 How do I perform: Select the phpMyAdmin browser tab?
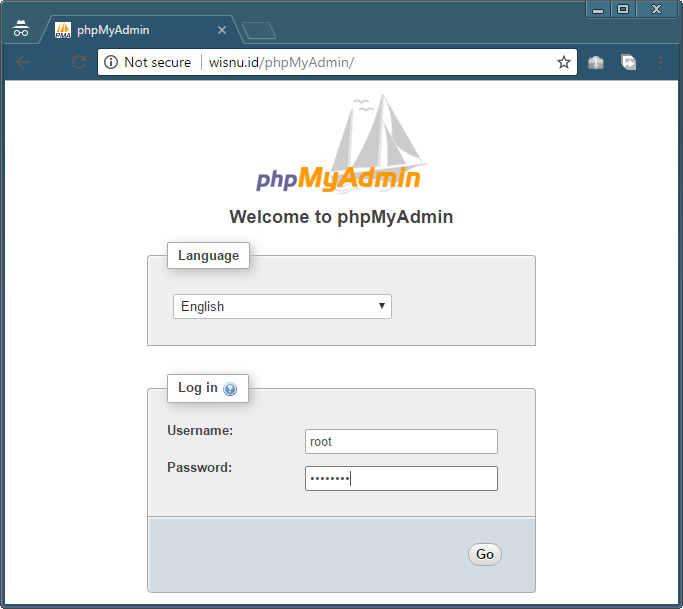pos(140,30)
